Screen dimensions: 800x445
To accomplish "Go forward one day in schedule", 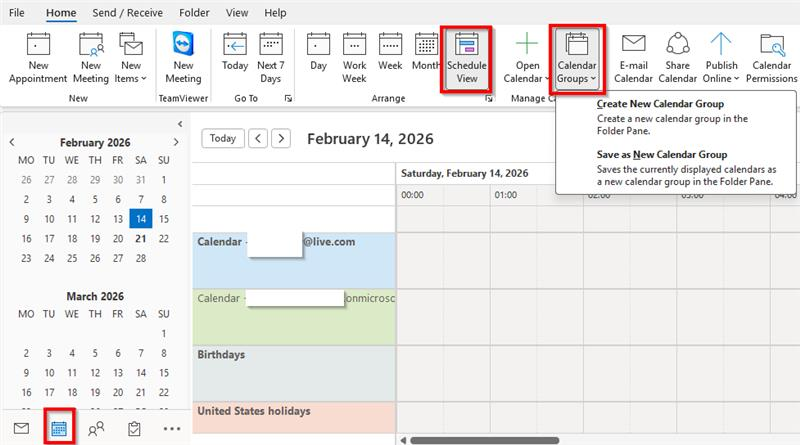I will click(281, 138).
